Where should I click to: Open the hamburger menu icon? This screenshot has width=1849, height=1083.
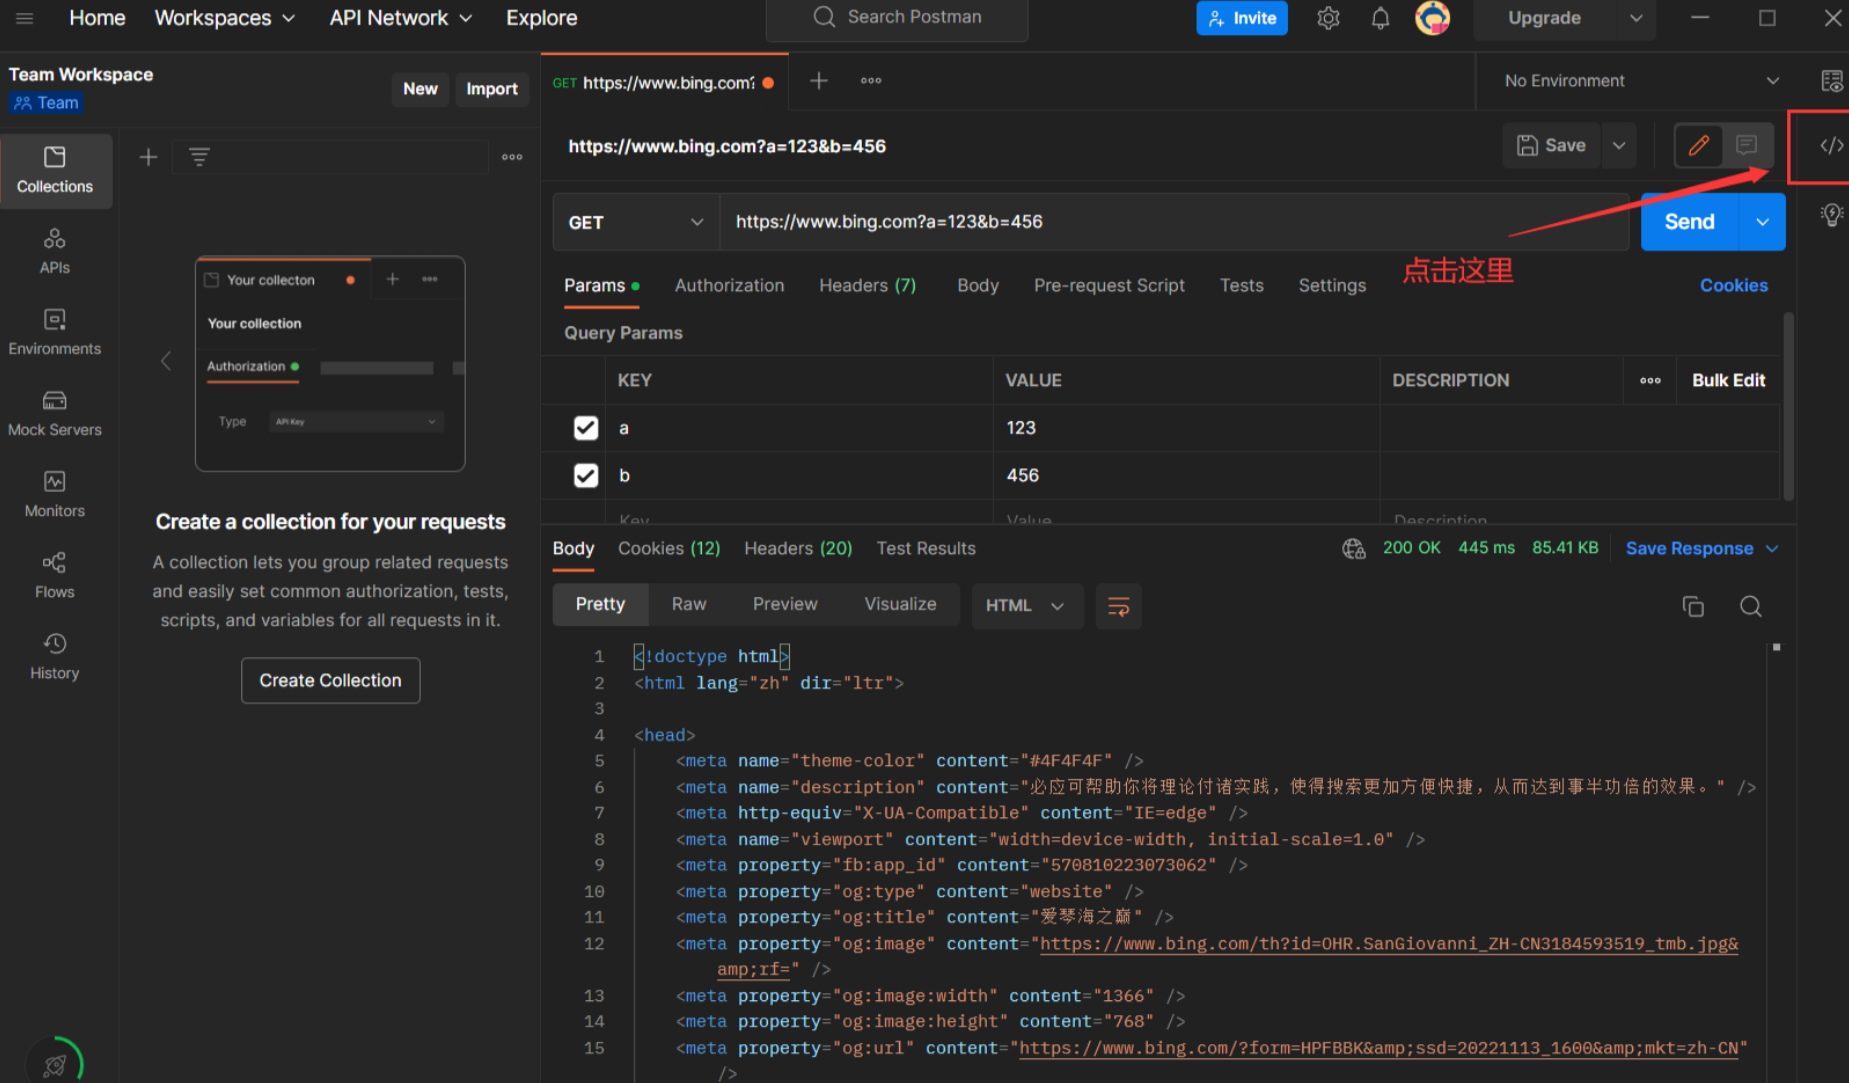coord(25,18)
